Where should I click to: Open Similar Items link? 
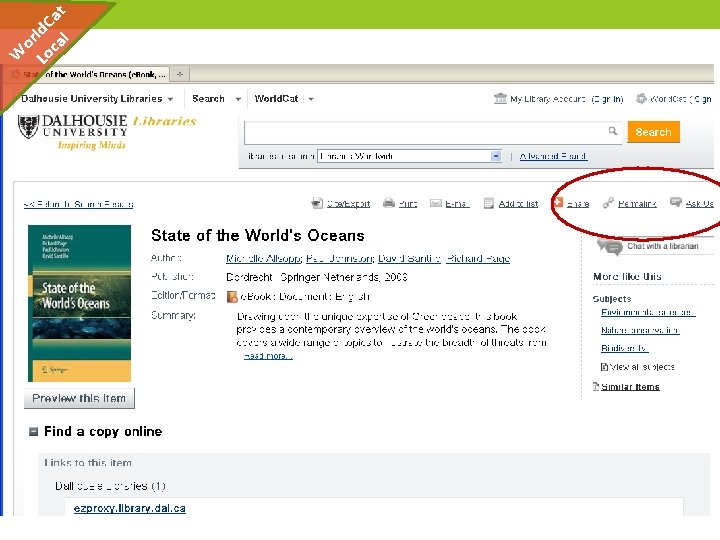(630, 387)
